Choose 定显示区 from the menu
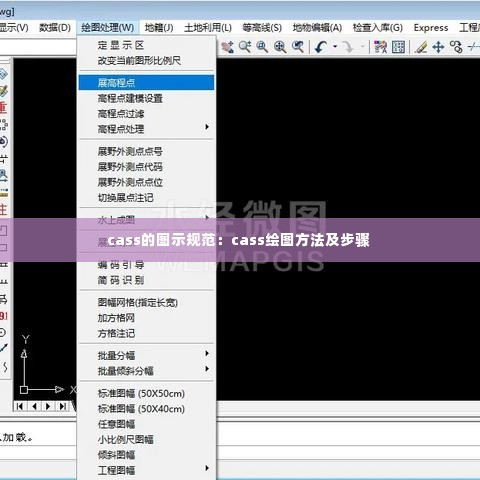This screenshot has height=480, width=480. point(146,45)
